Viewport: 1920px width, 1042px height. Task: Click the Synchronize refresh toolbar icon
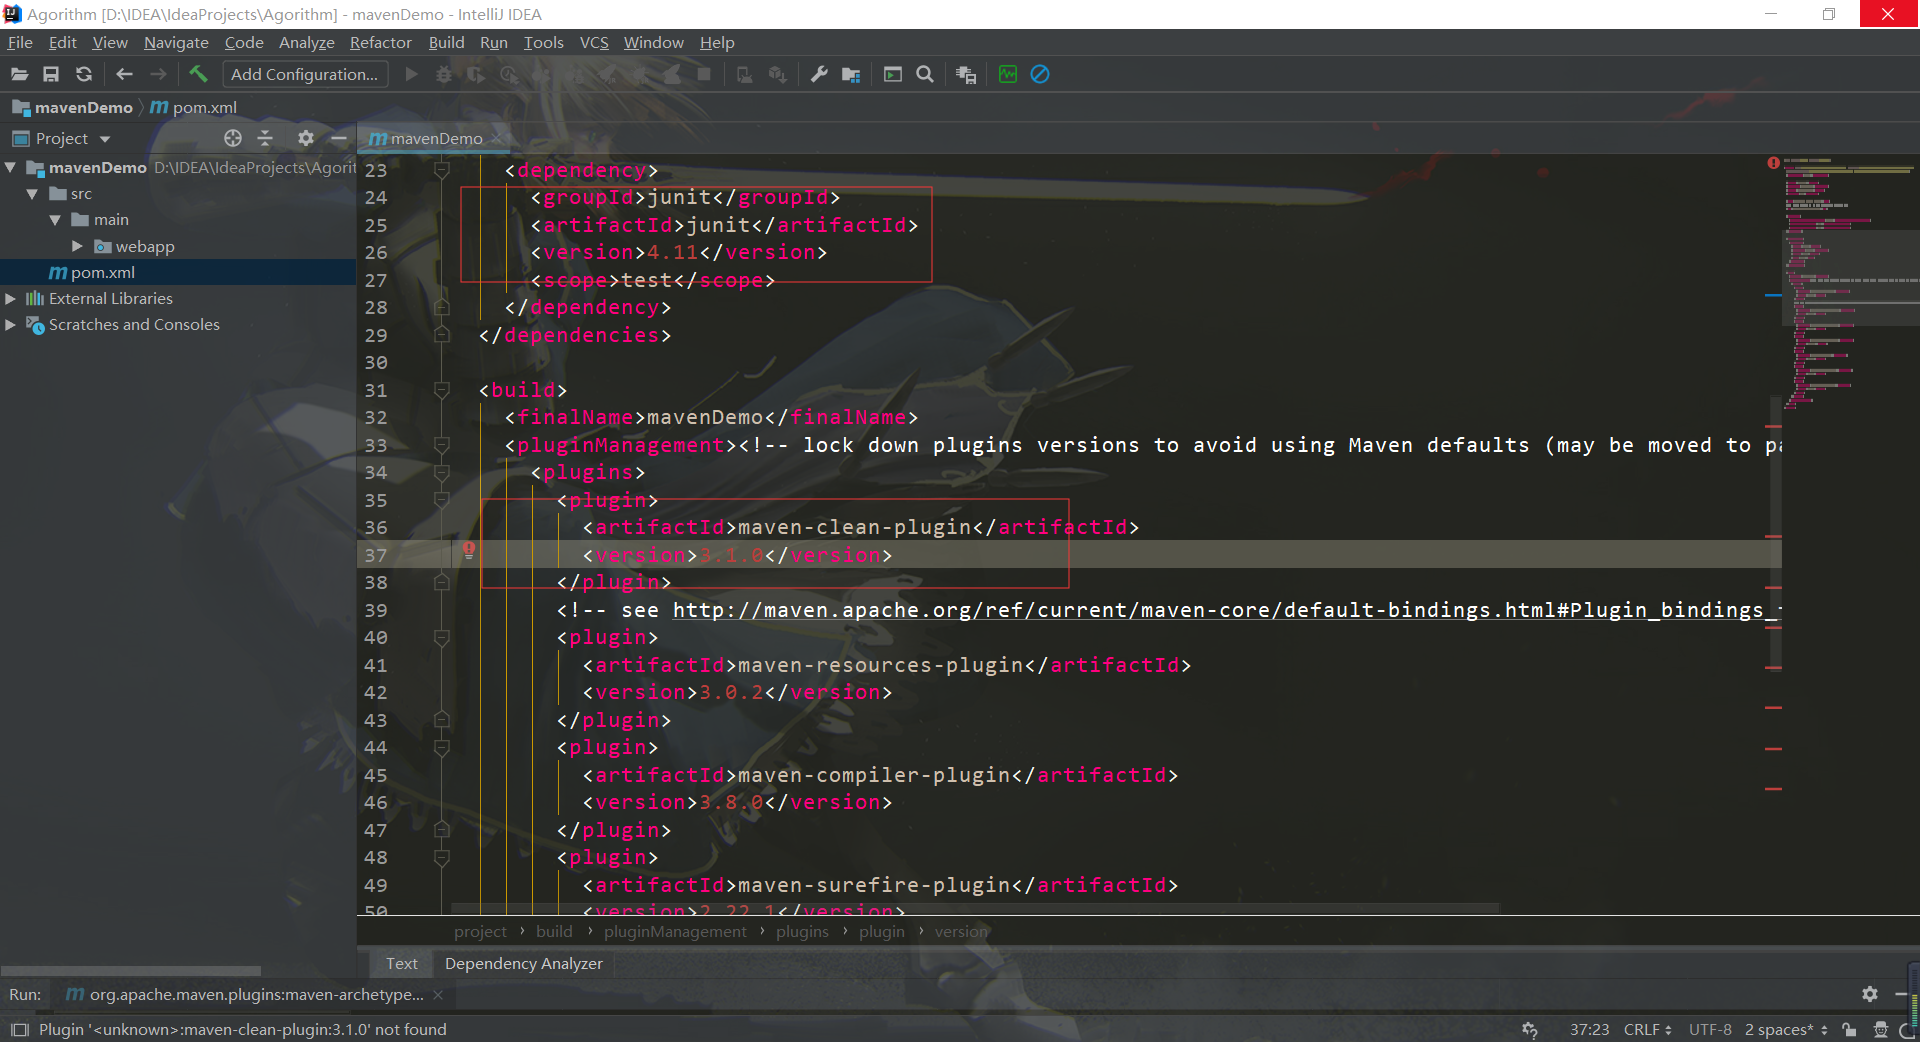[84, 74]
